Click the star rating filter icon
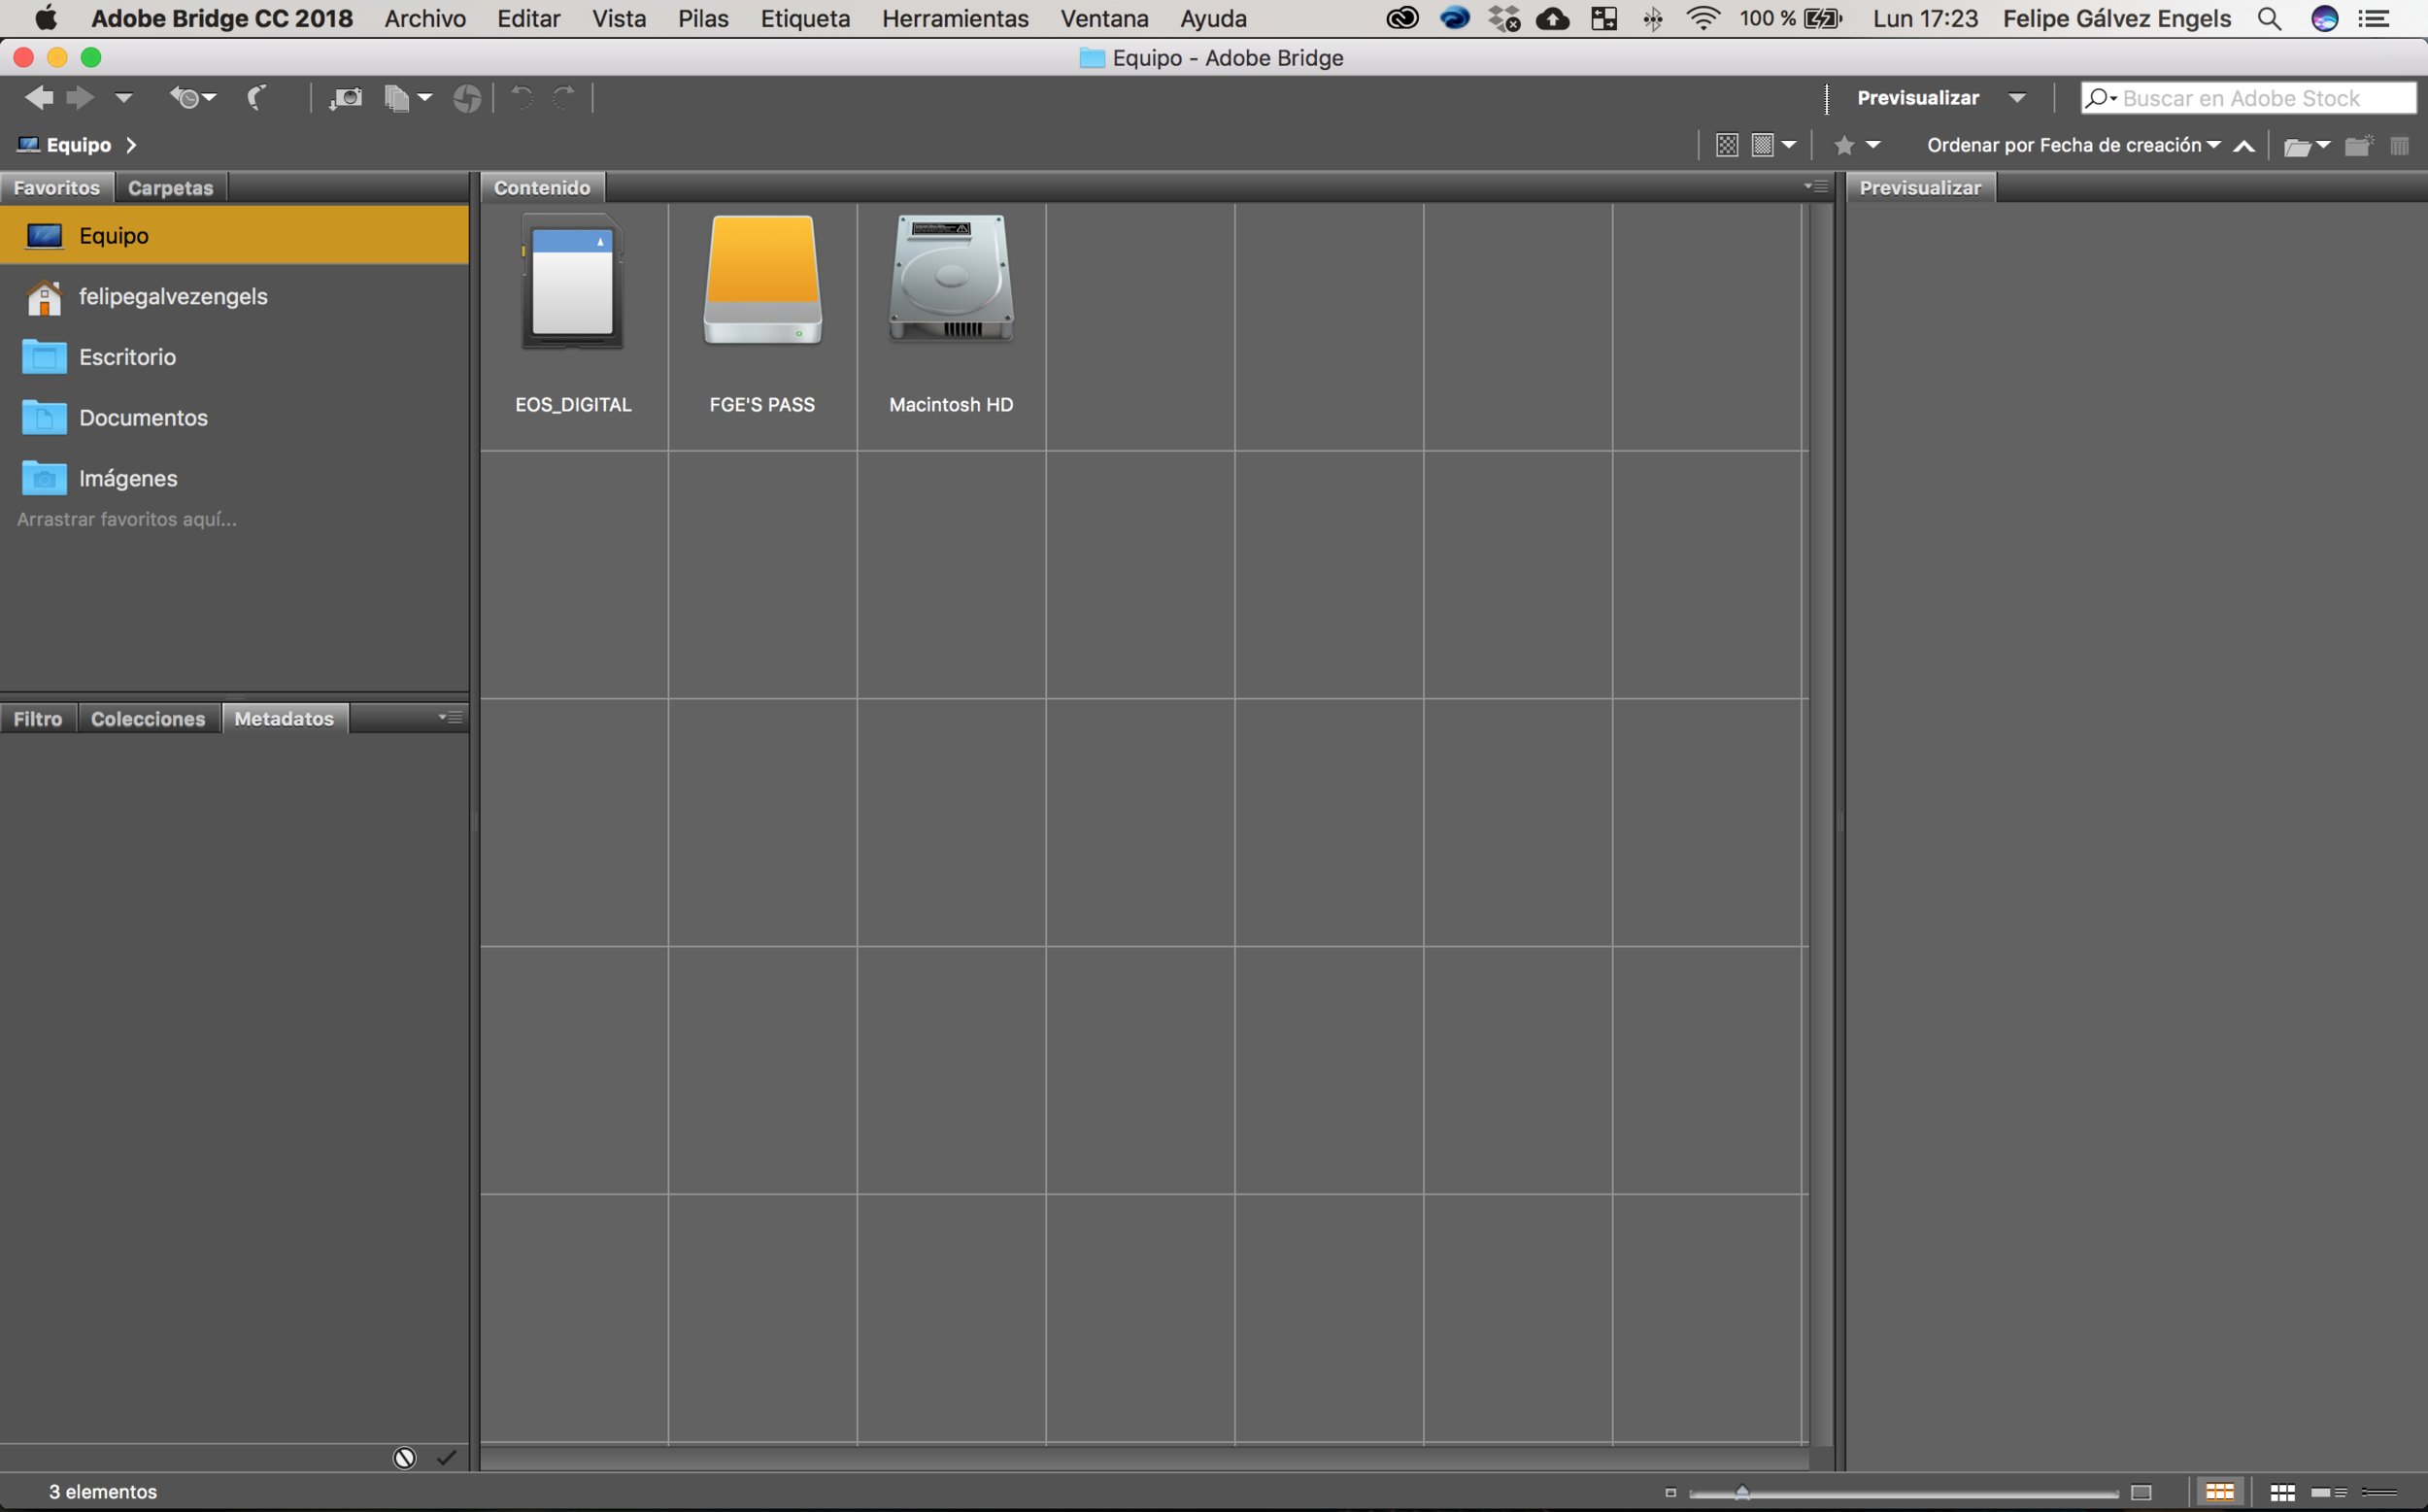Viewport: 2428px width, 1512px height. 1844,146
